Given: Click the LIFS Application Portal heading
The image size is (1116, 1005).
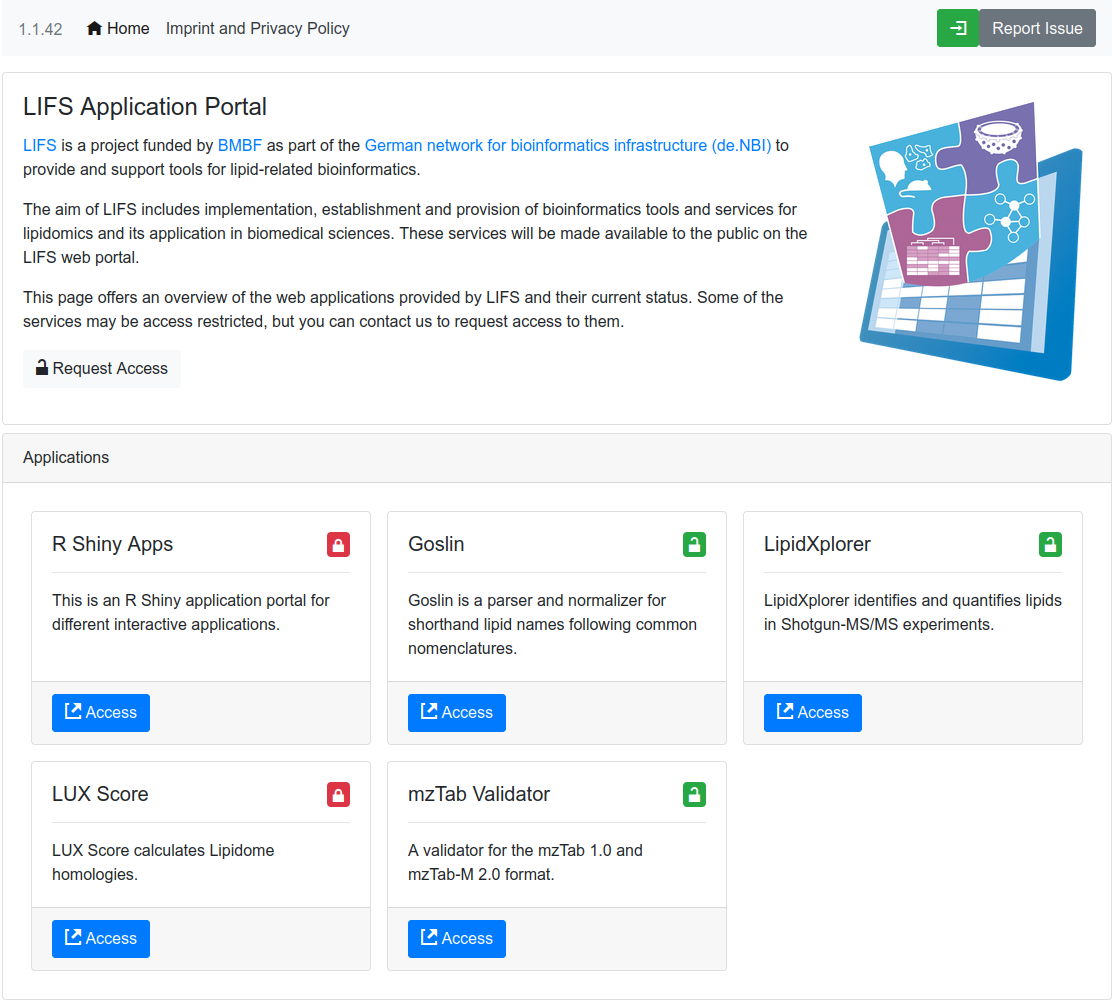Looking at the screenshot, I should pos(145,107).
